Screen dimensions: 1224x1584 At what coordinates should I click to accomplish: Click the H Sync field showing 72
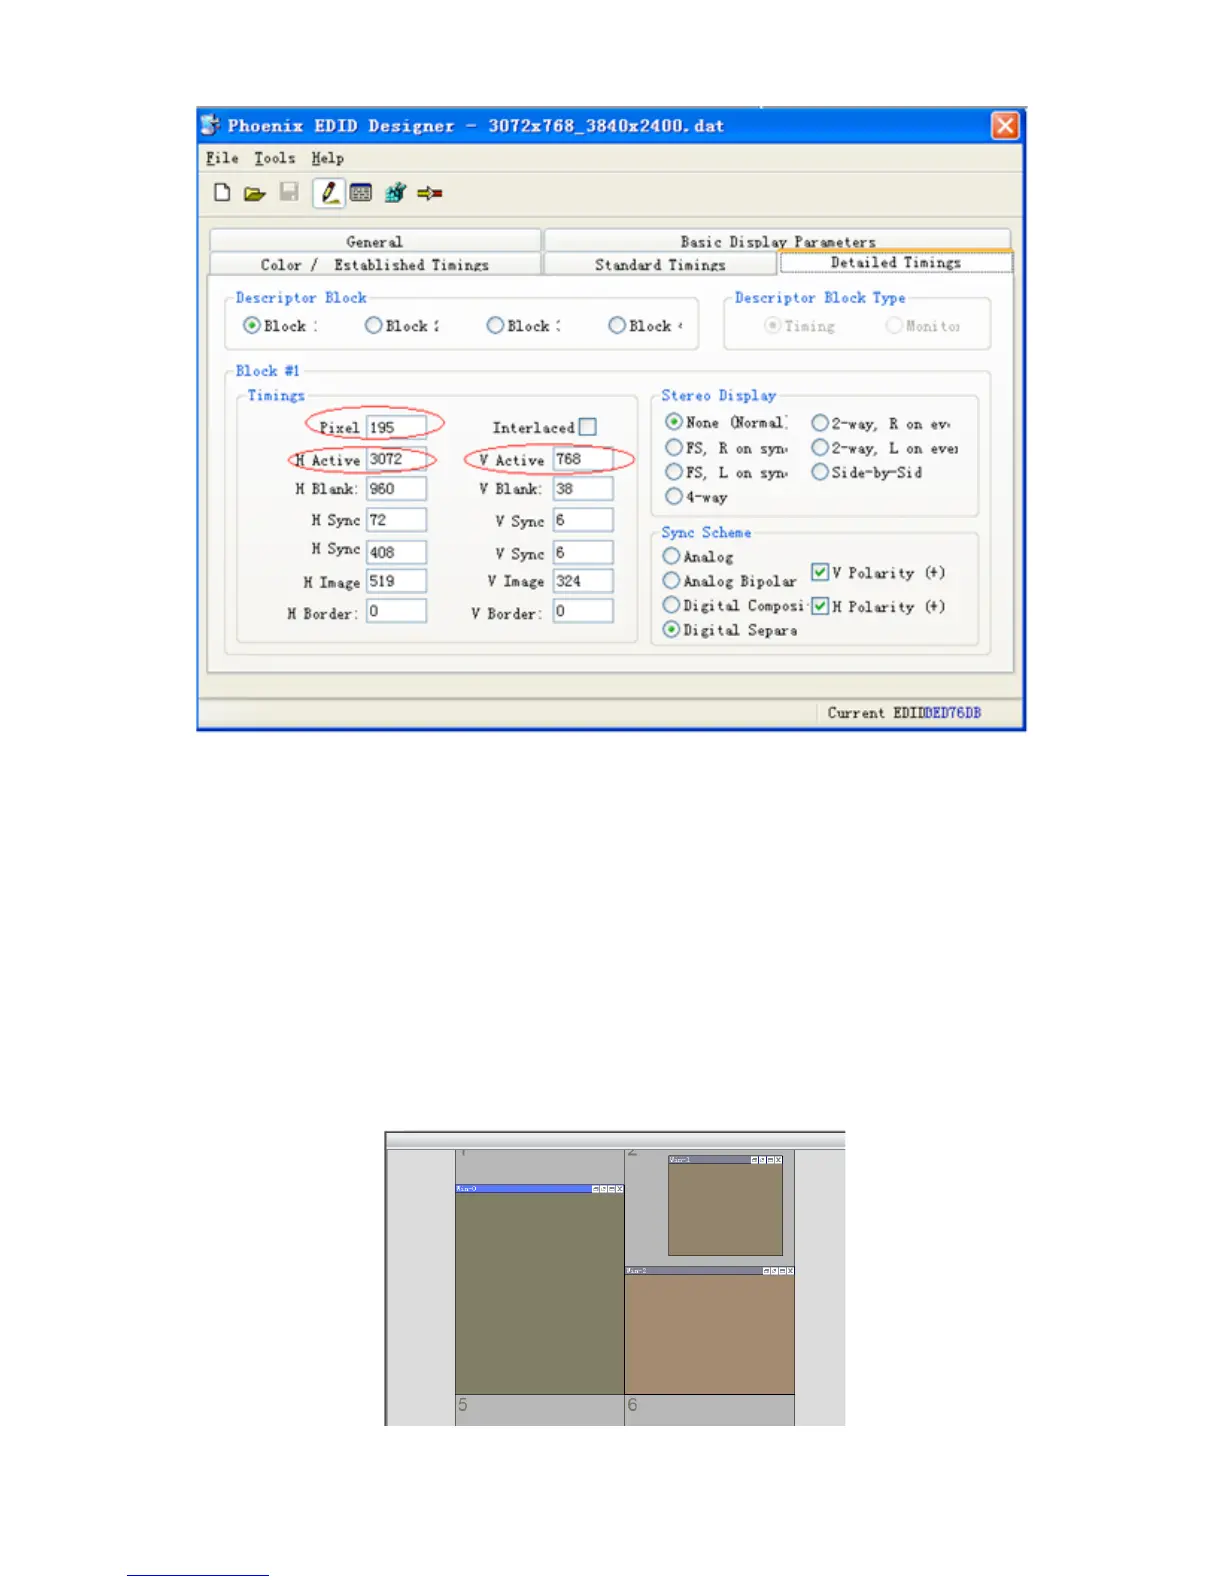396,520
